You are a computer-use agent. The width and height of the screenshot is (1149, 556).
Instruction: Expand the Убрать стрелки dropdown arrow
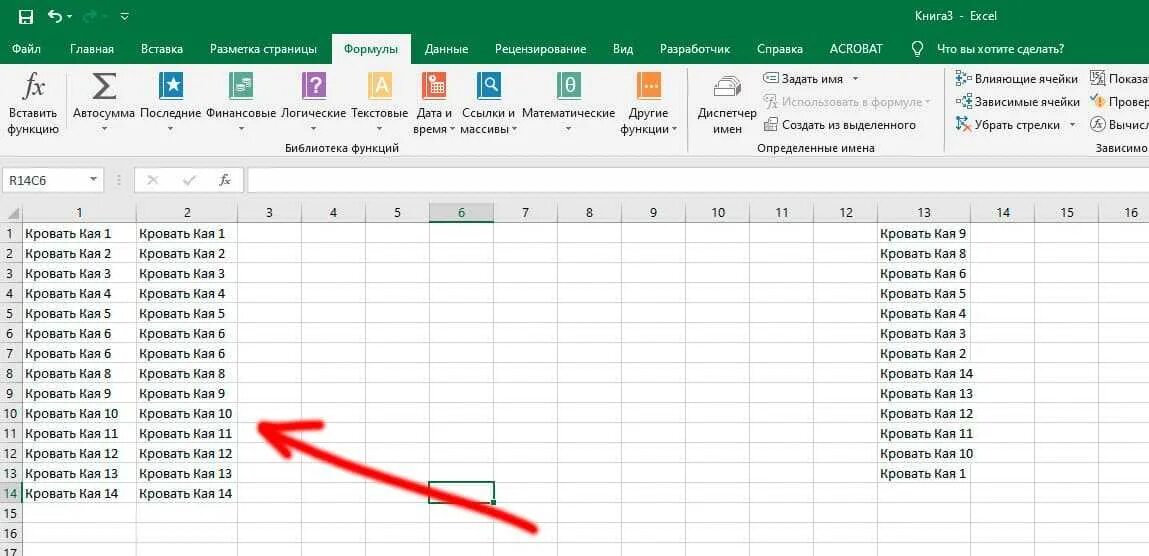coord(1072,125)
